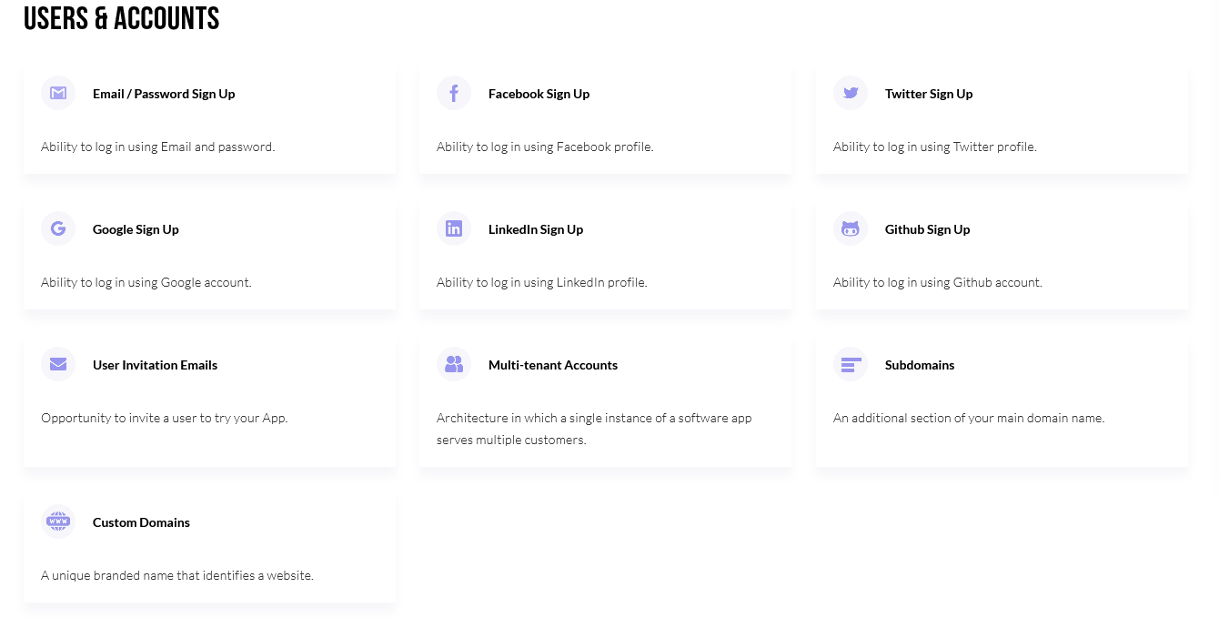Select the Subdomains title
The width and height of the screenshot is (1220, 639).
pyautogui.click(x=920, y=365)
